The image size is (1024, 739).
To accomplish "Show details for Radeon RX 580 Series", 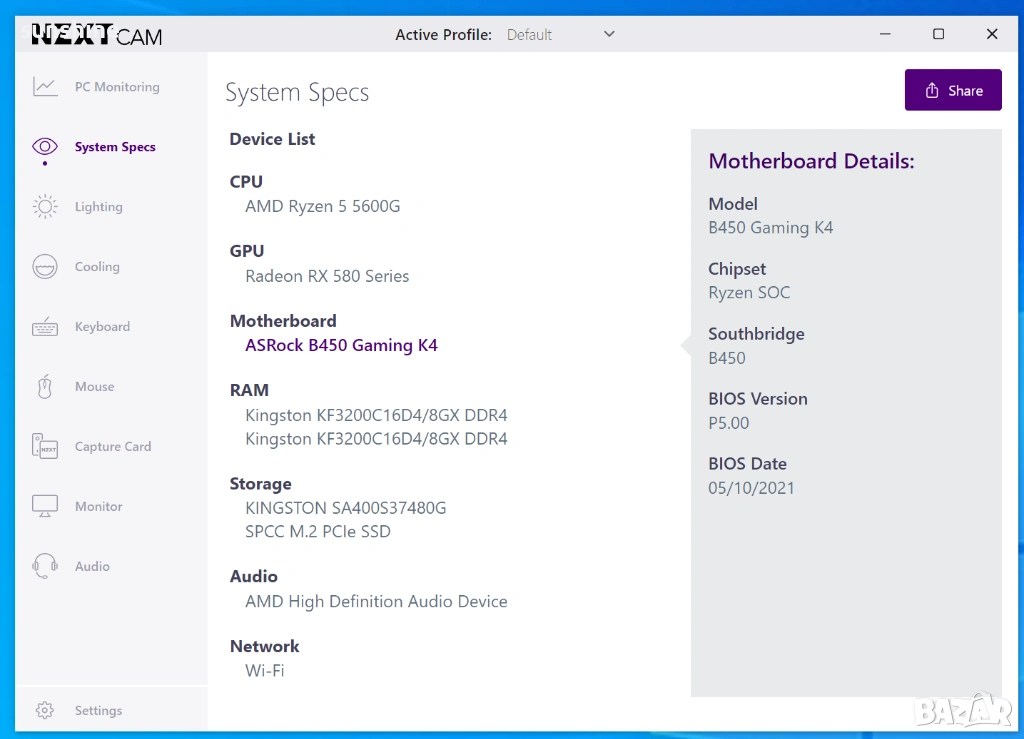I will [327, 277].
